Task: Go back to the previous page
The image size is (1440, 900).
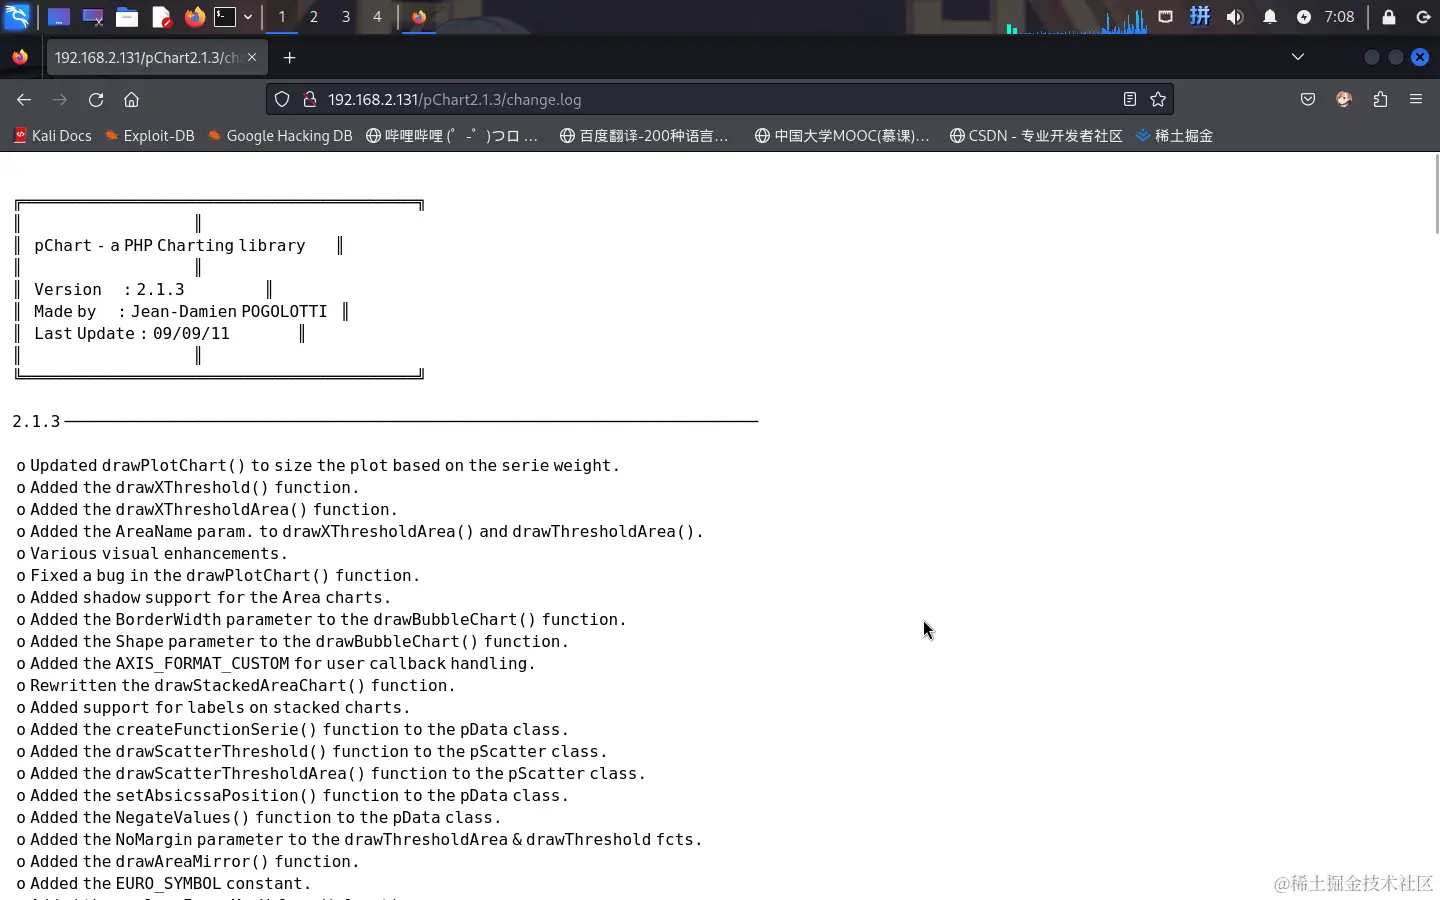Action: 24,99
